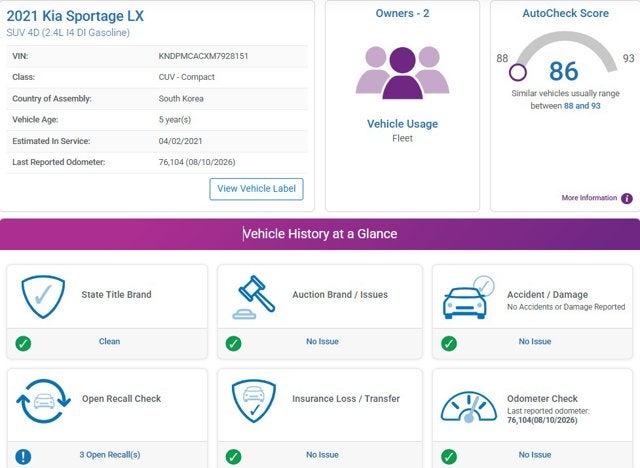640x468 pixels.
Task: Click the 88 and 93 range link text
Action: click(582, 106)
